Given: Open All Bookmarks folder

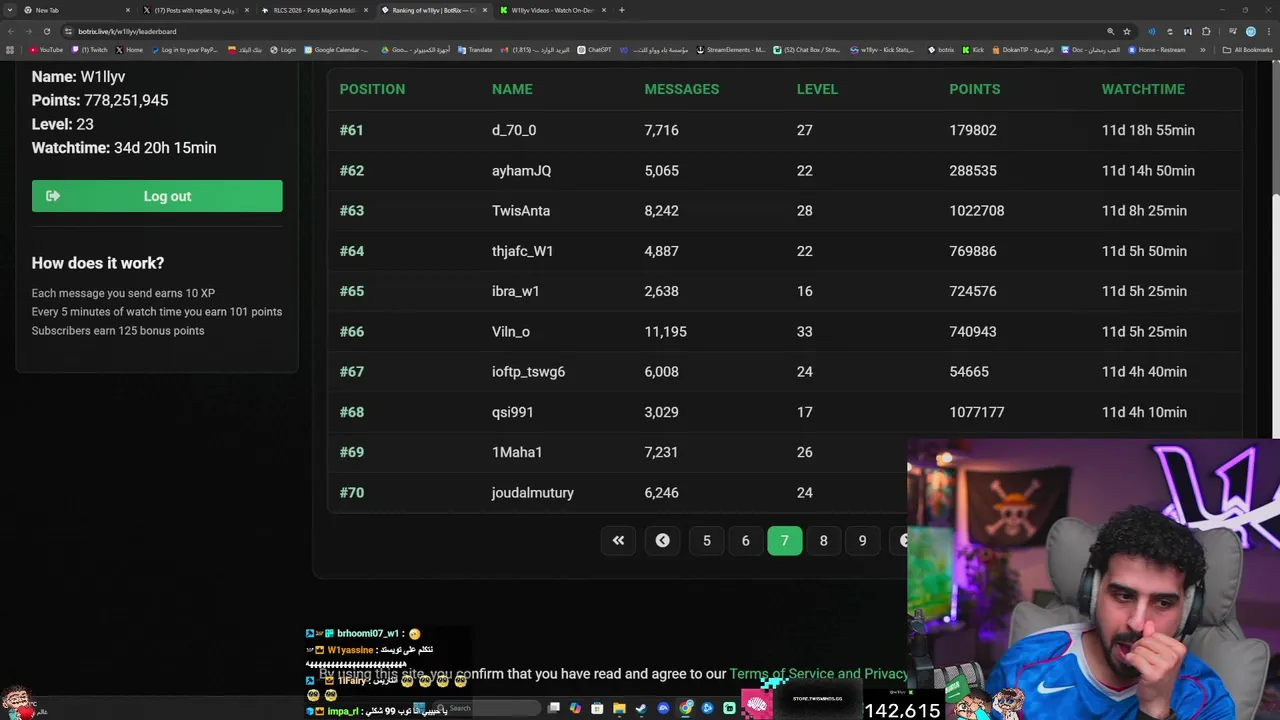Looking at the screenshot, I should (x=1247, y=49).
